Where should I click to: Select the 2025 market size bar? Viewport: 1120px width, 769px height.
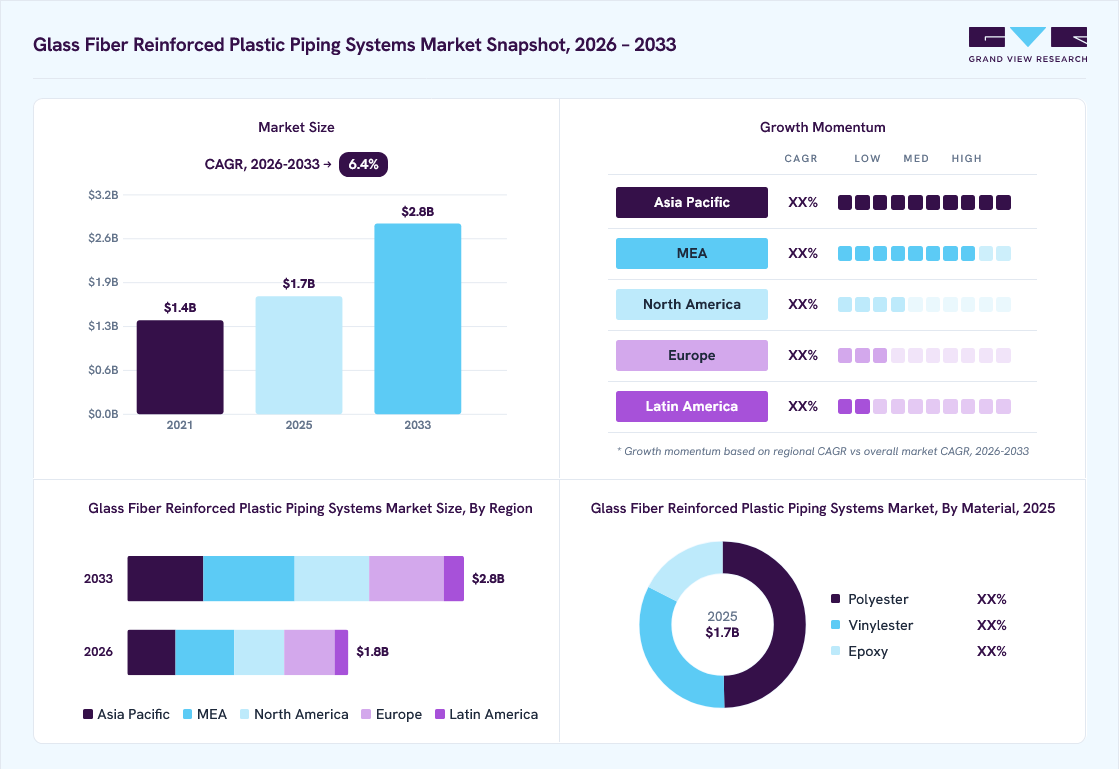pos(299,355)
